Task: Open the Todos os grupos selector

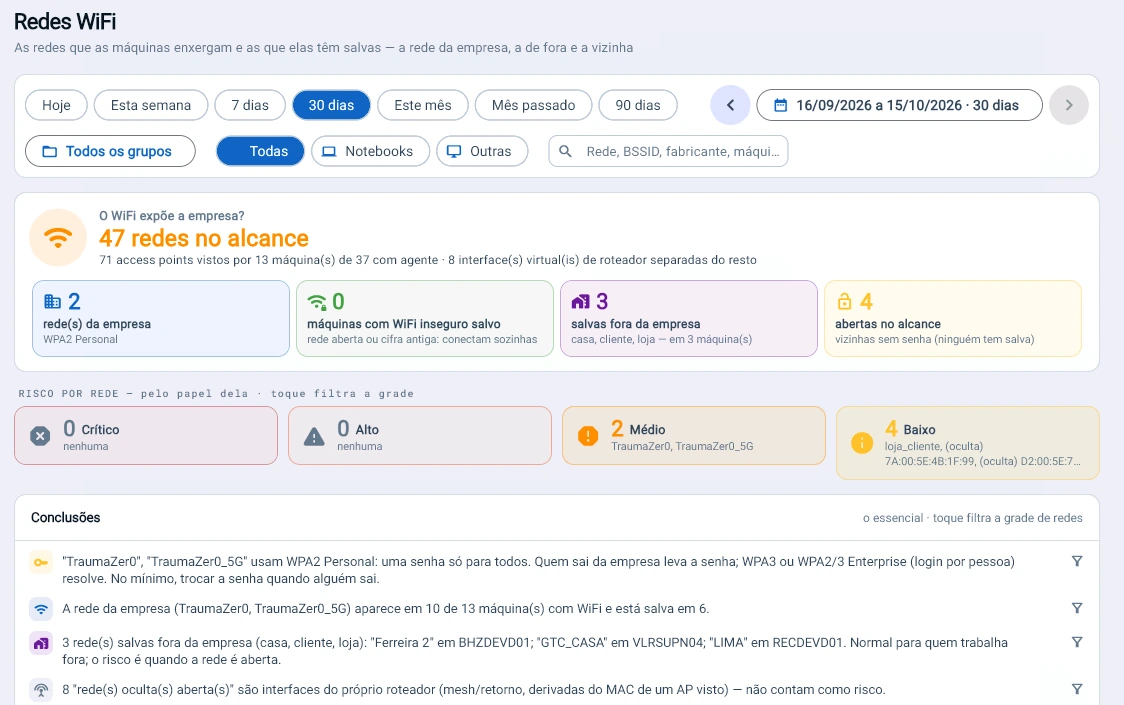Action: point(110,151)
